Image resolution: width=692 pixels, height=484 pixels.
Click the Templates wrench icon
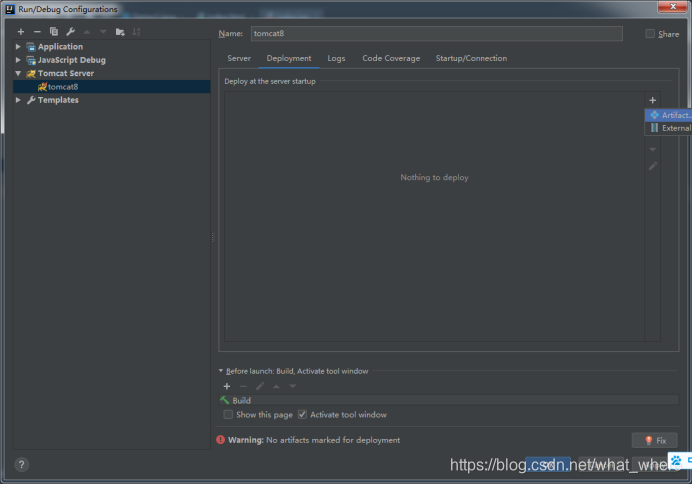31,100
